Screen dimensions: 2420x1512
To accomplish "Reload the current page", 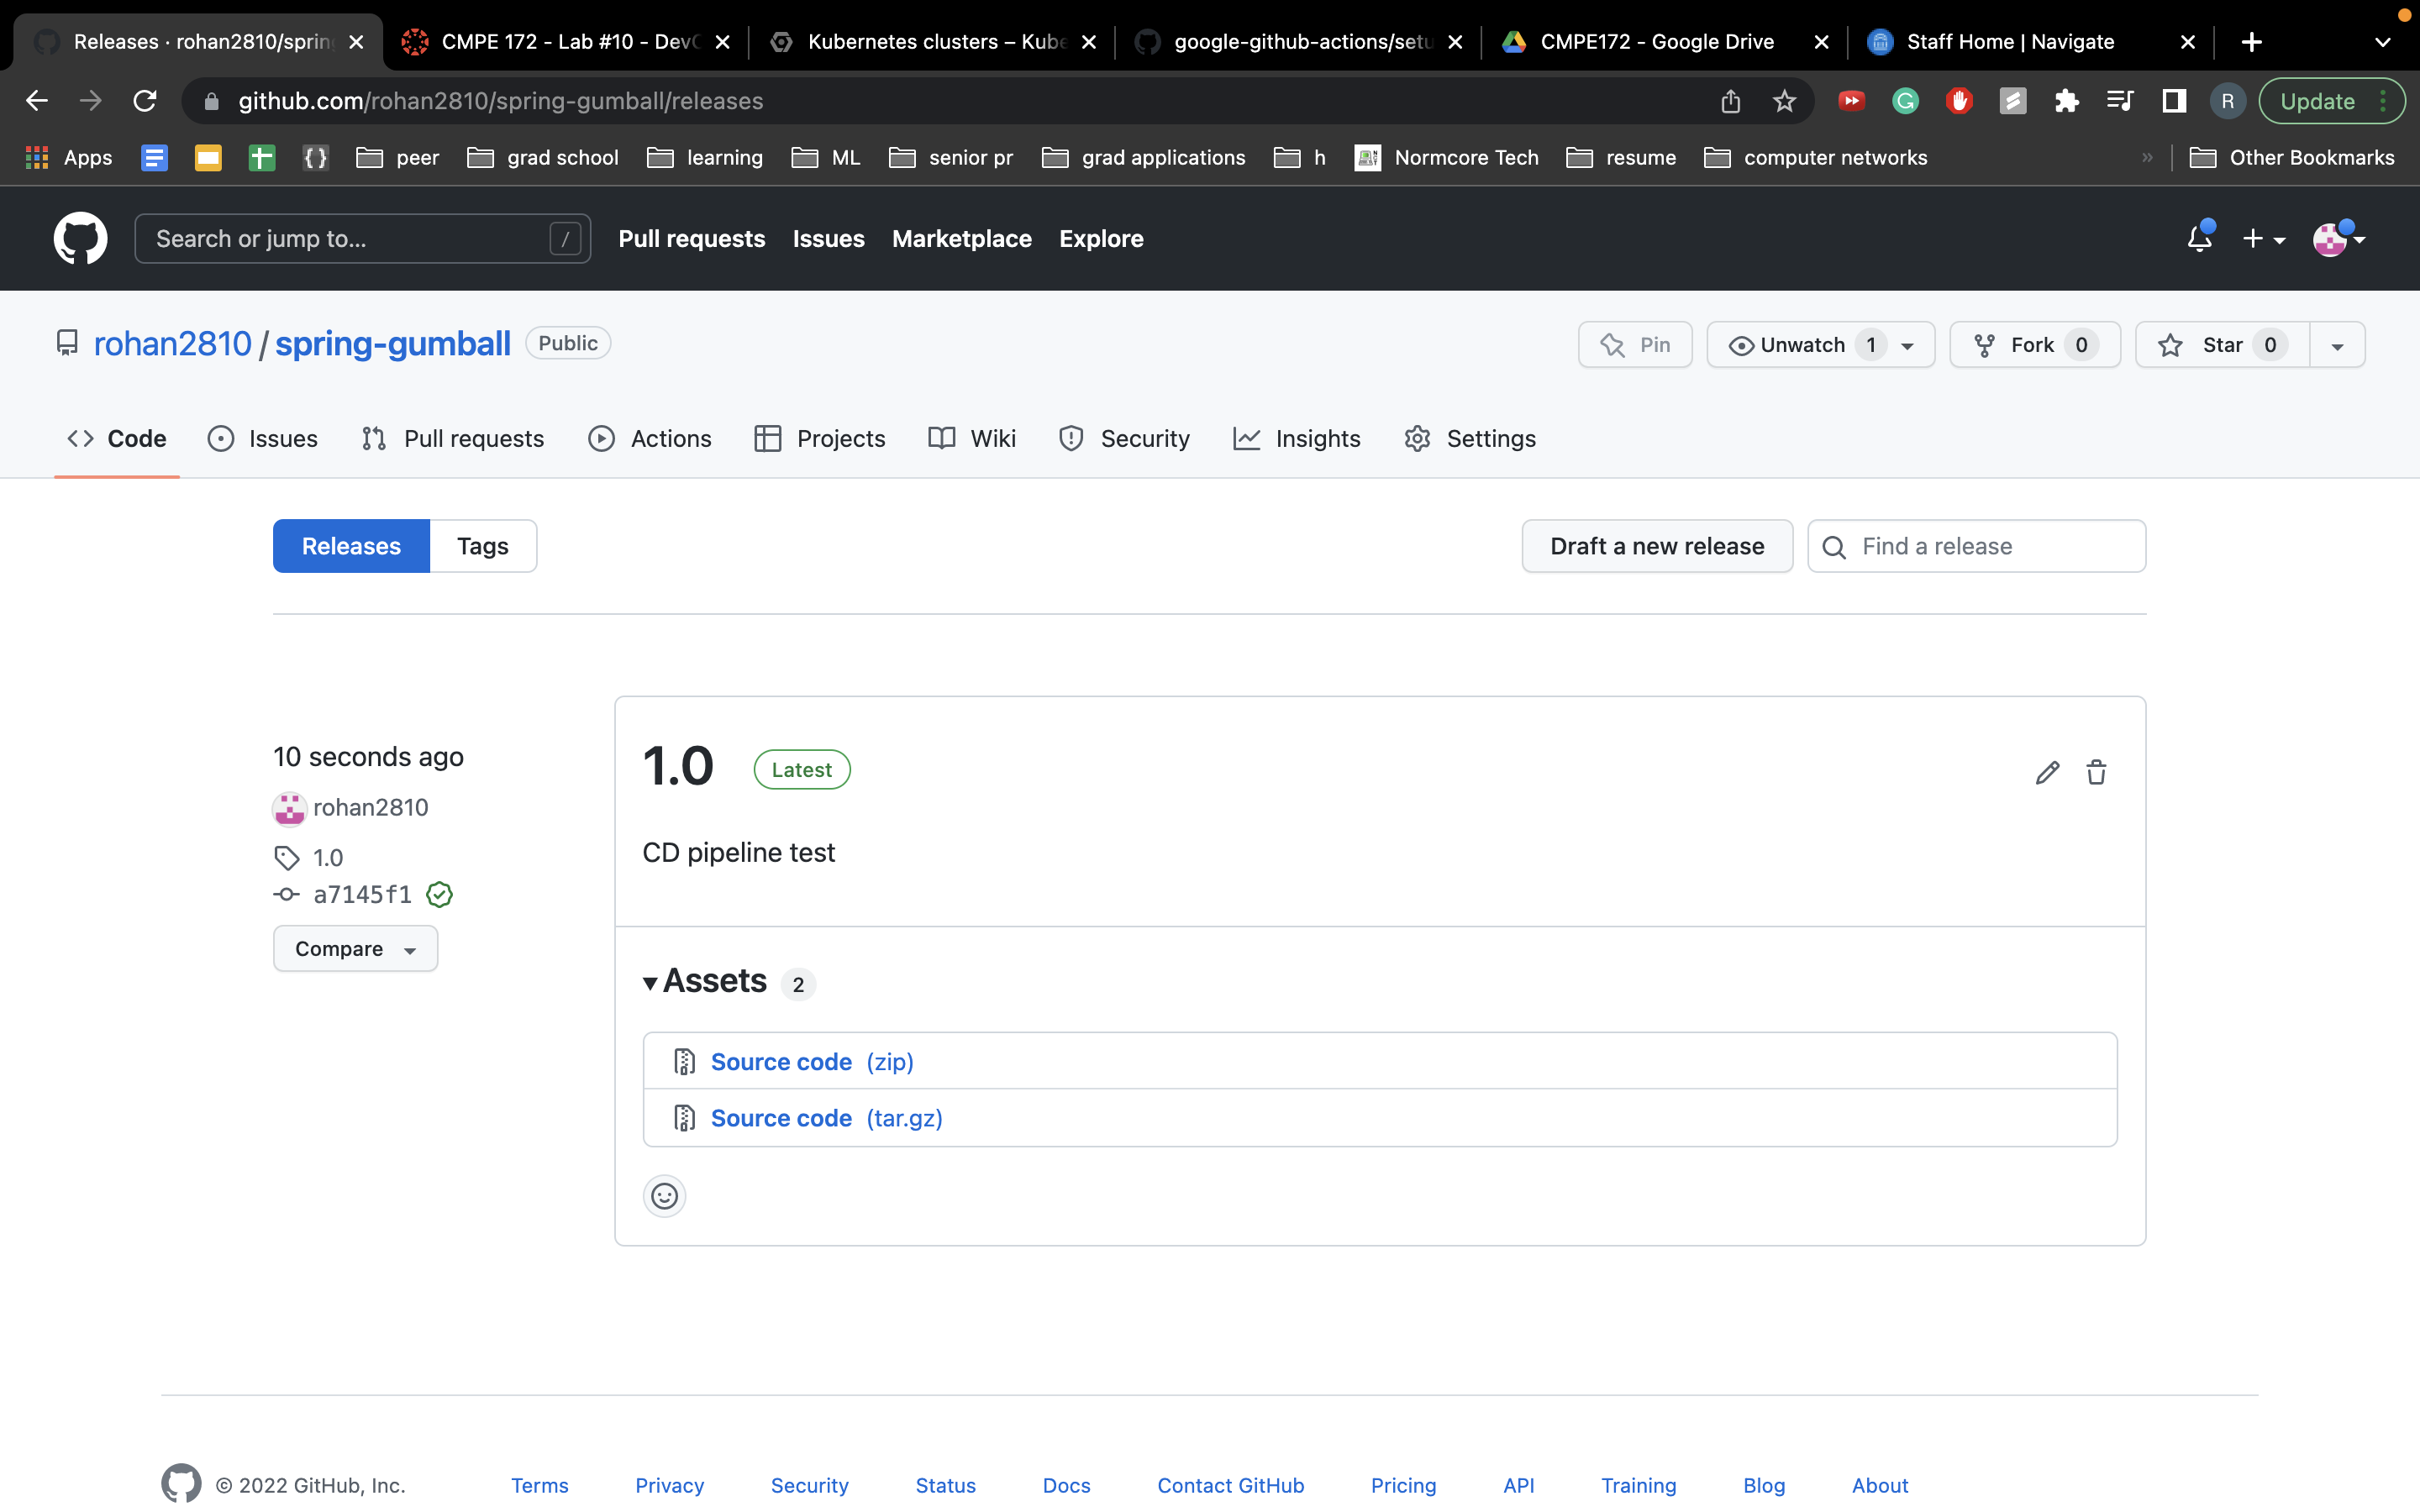I will (145, 101).
